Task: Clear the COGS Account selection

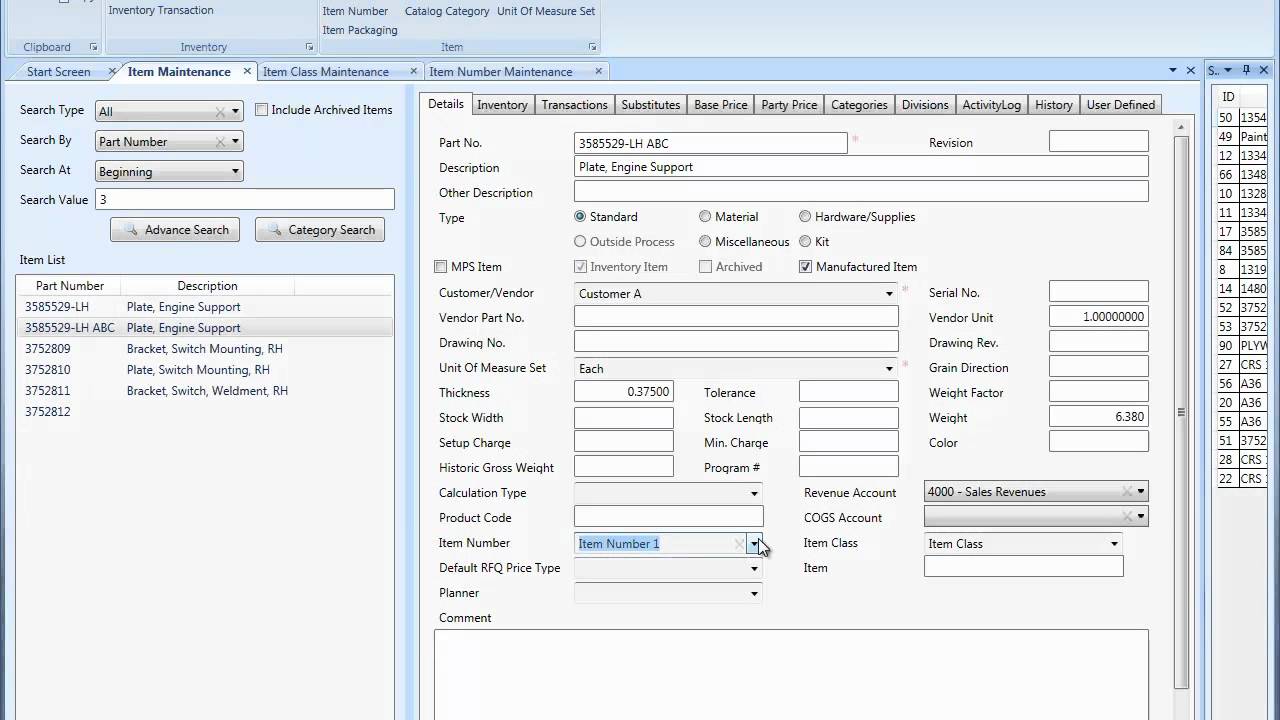Action: point(1127,517)
